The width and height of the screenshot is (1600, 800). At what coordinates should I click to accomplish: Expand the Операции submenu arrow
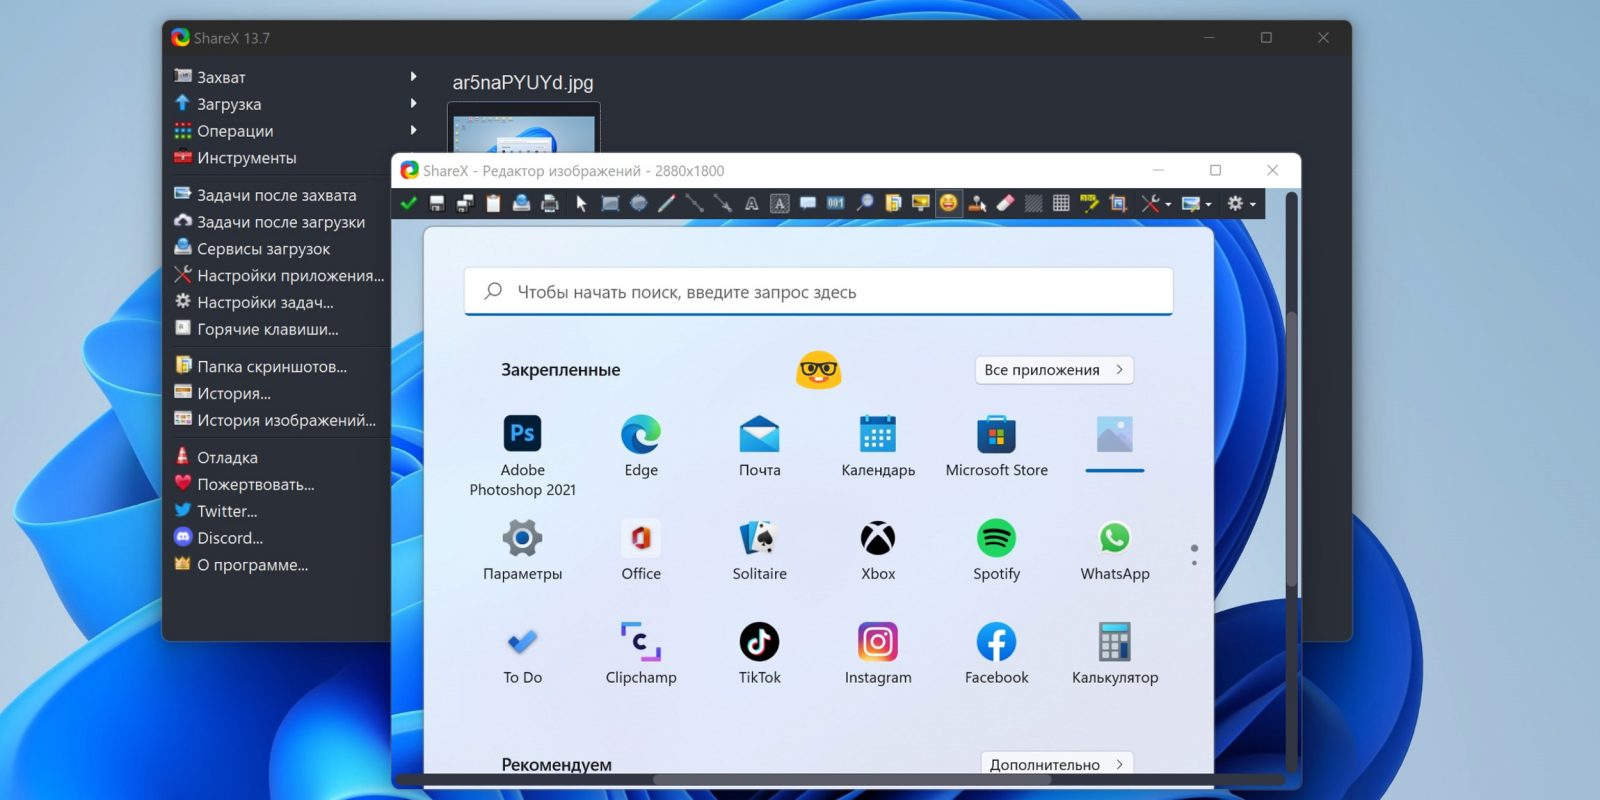tap(413, 130)
